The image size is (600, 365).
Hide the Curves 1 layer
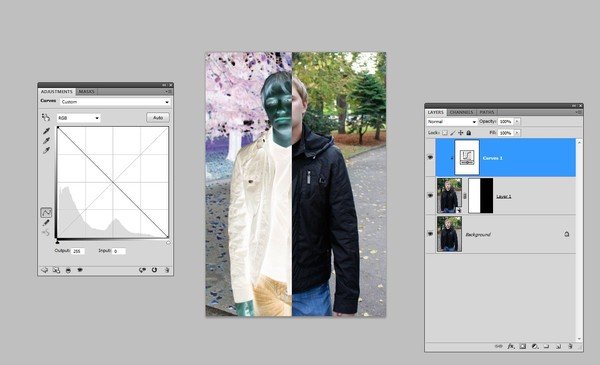pos(430,158)
